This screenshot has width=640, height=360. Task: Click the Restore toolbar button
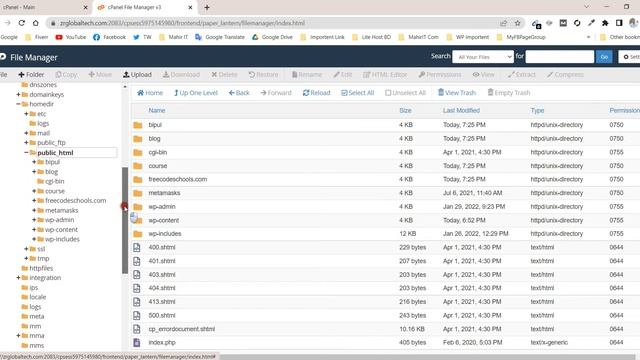pos(263,75)
